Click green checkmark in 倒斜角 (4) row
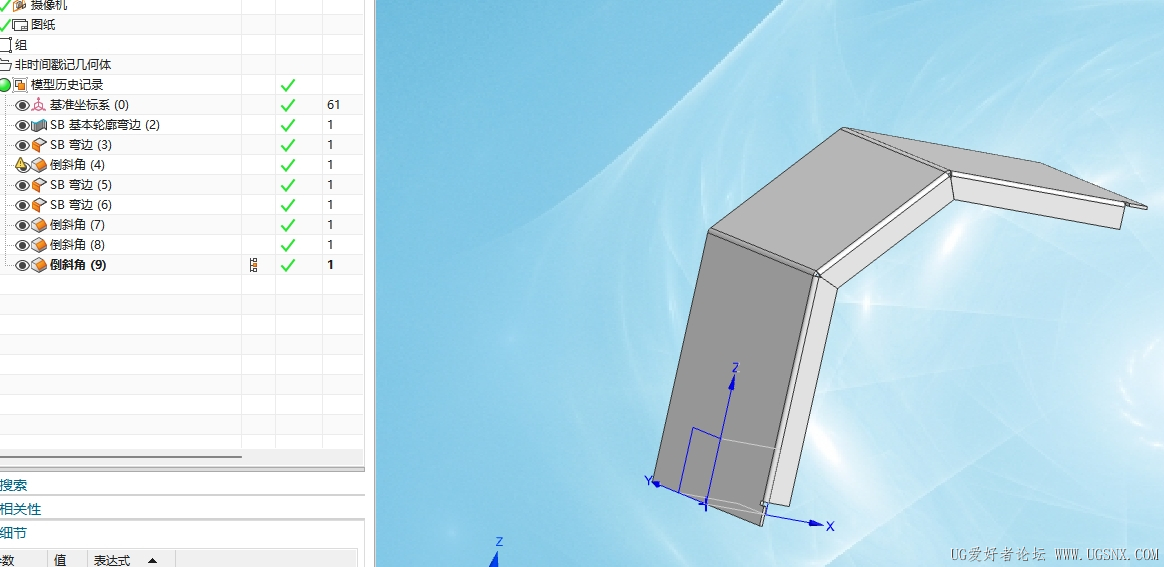Image resolution: width=1164 pixels, height=567 pixels. [x=288, y=165]
